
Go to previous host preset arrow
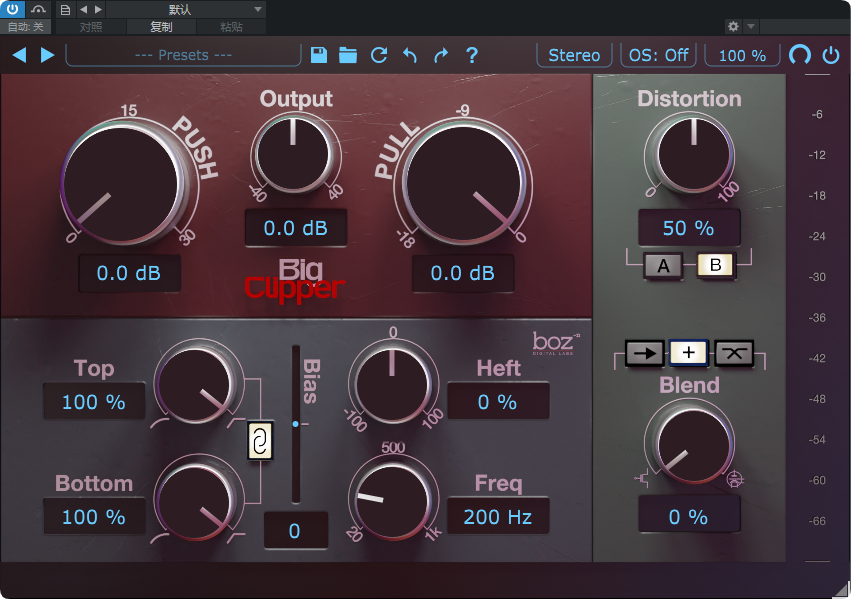tap(83, 9)
